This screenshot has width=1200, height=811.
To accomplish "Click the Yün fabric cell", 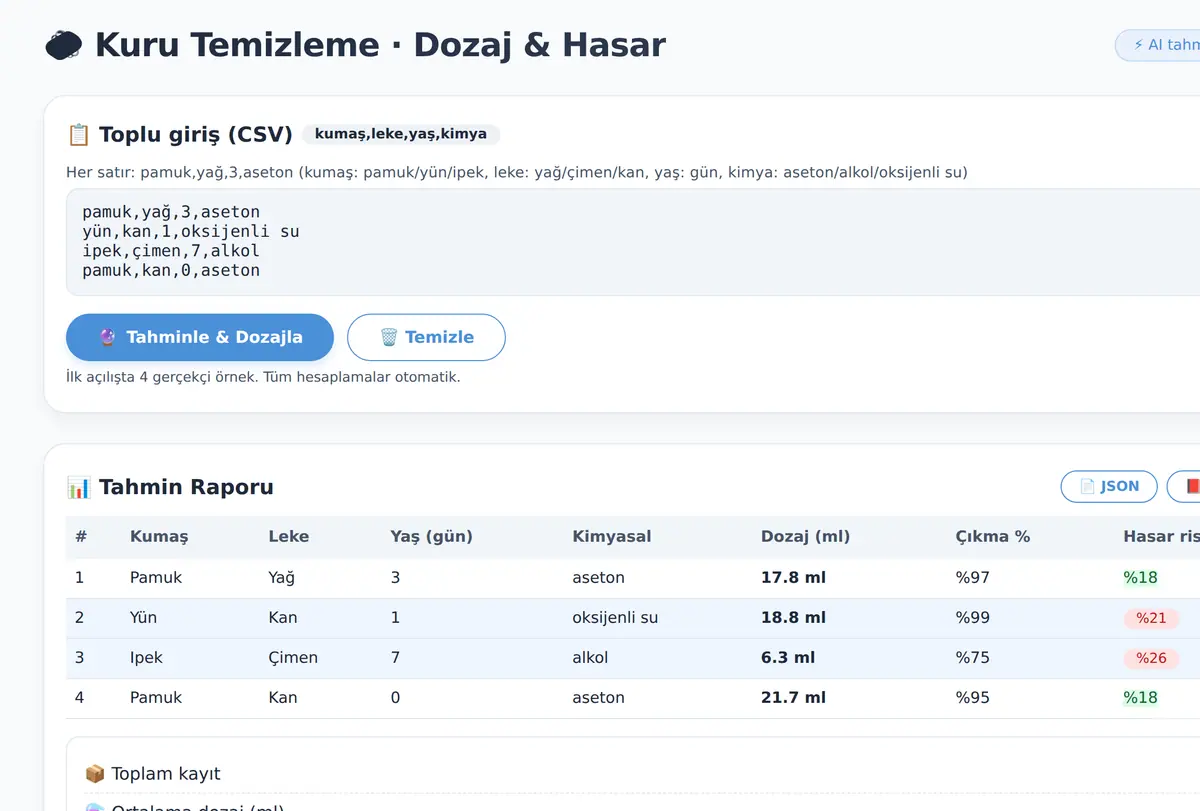I will (143, 617).
